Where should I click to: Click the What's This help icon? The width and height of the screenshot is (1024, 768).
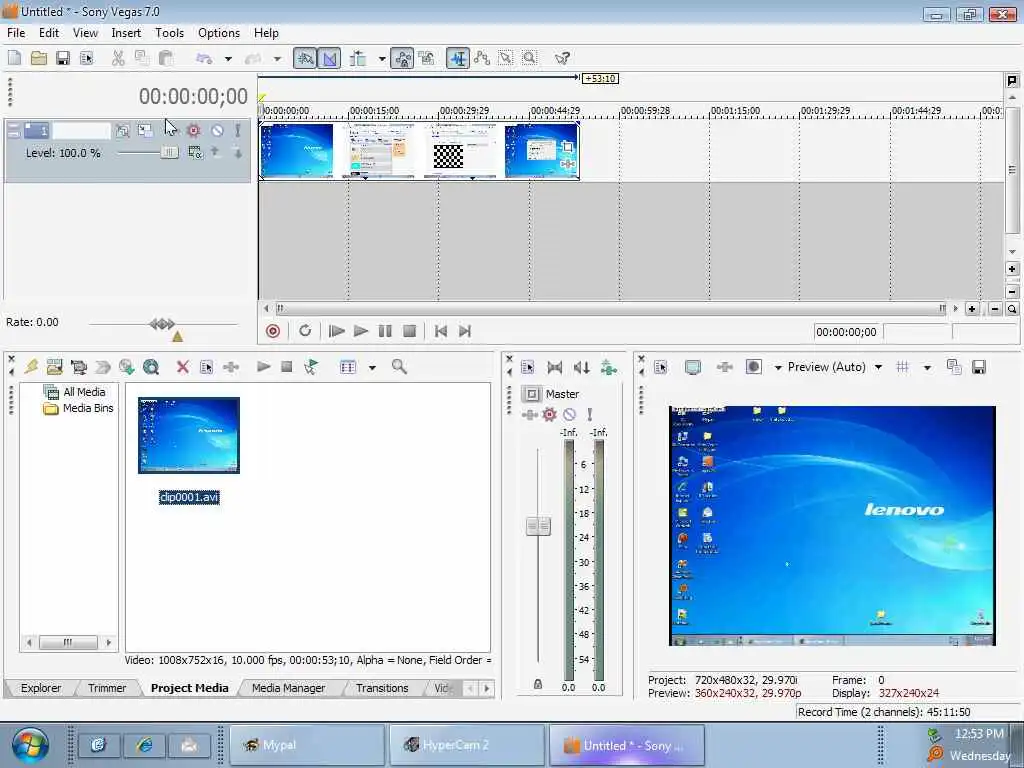[562, 58]
